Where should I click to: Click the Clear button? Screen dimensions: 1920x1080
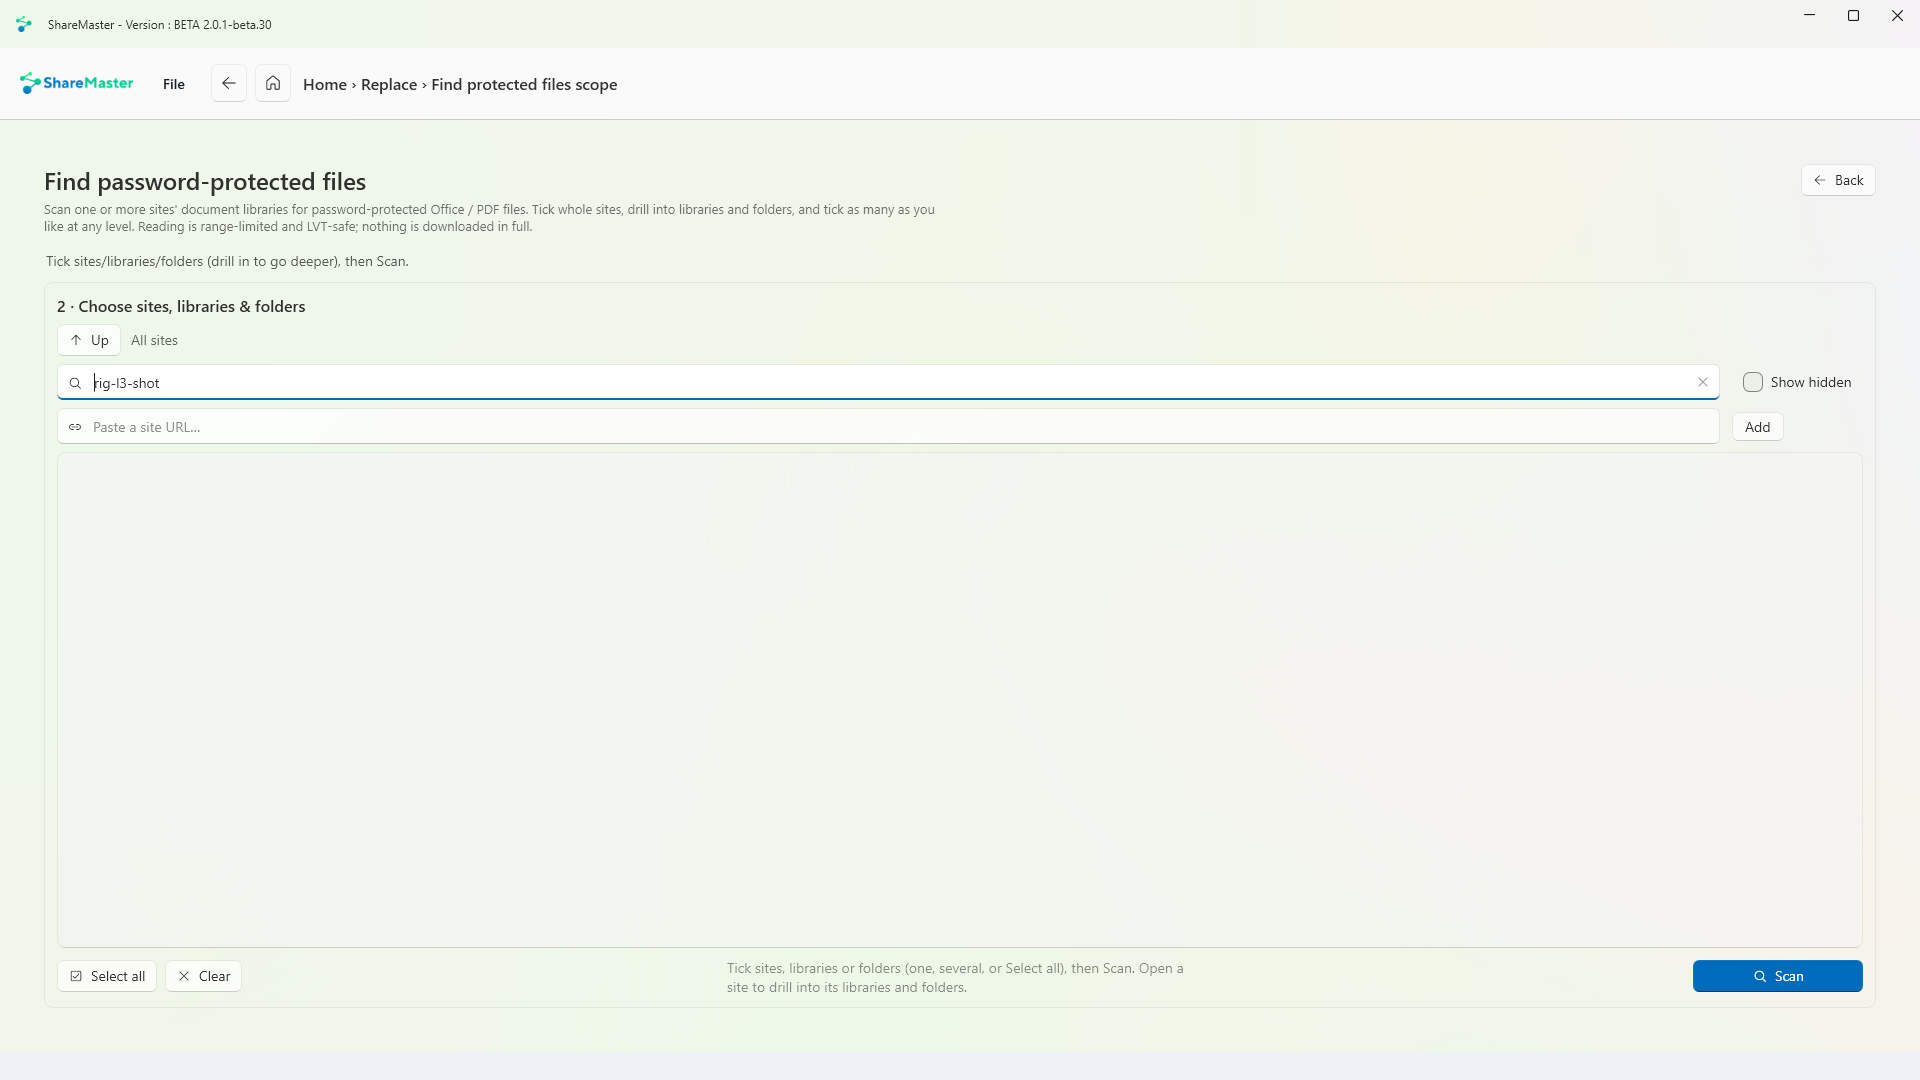[204, 976]
